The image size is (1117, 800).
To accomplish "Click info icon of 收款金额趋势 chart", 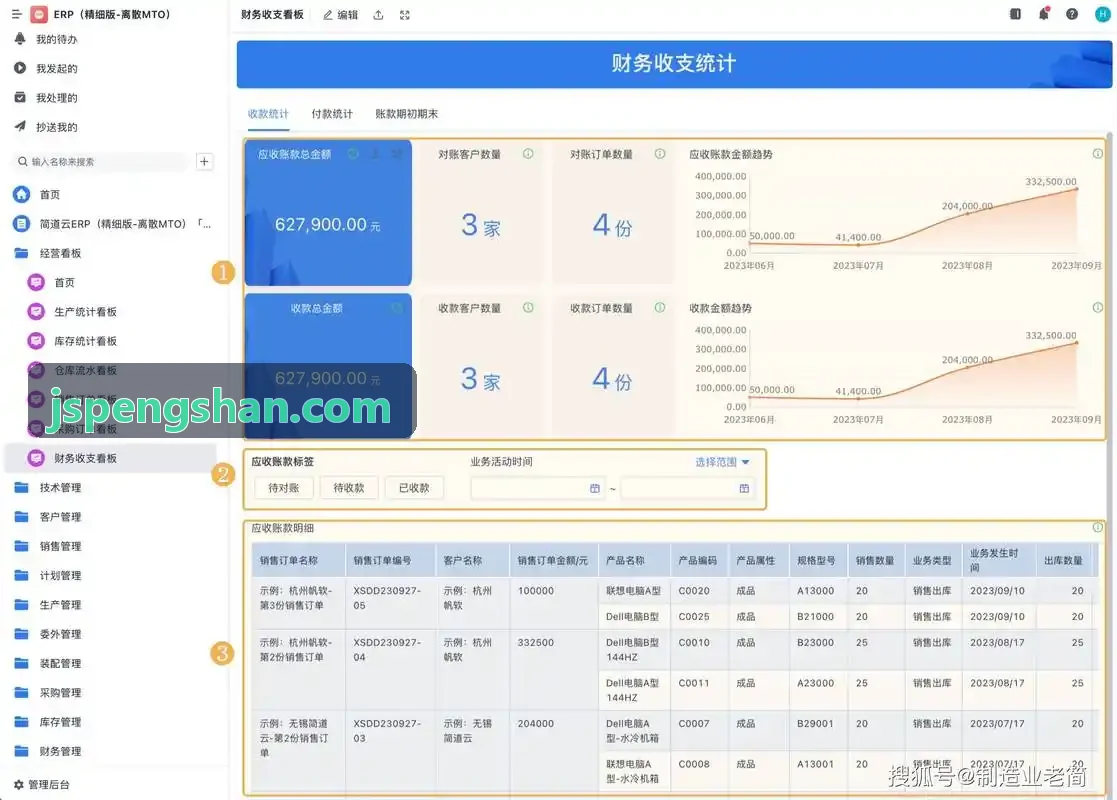I will pyautogui.click(x=1098, y=308).
